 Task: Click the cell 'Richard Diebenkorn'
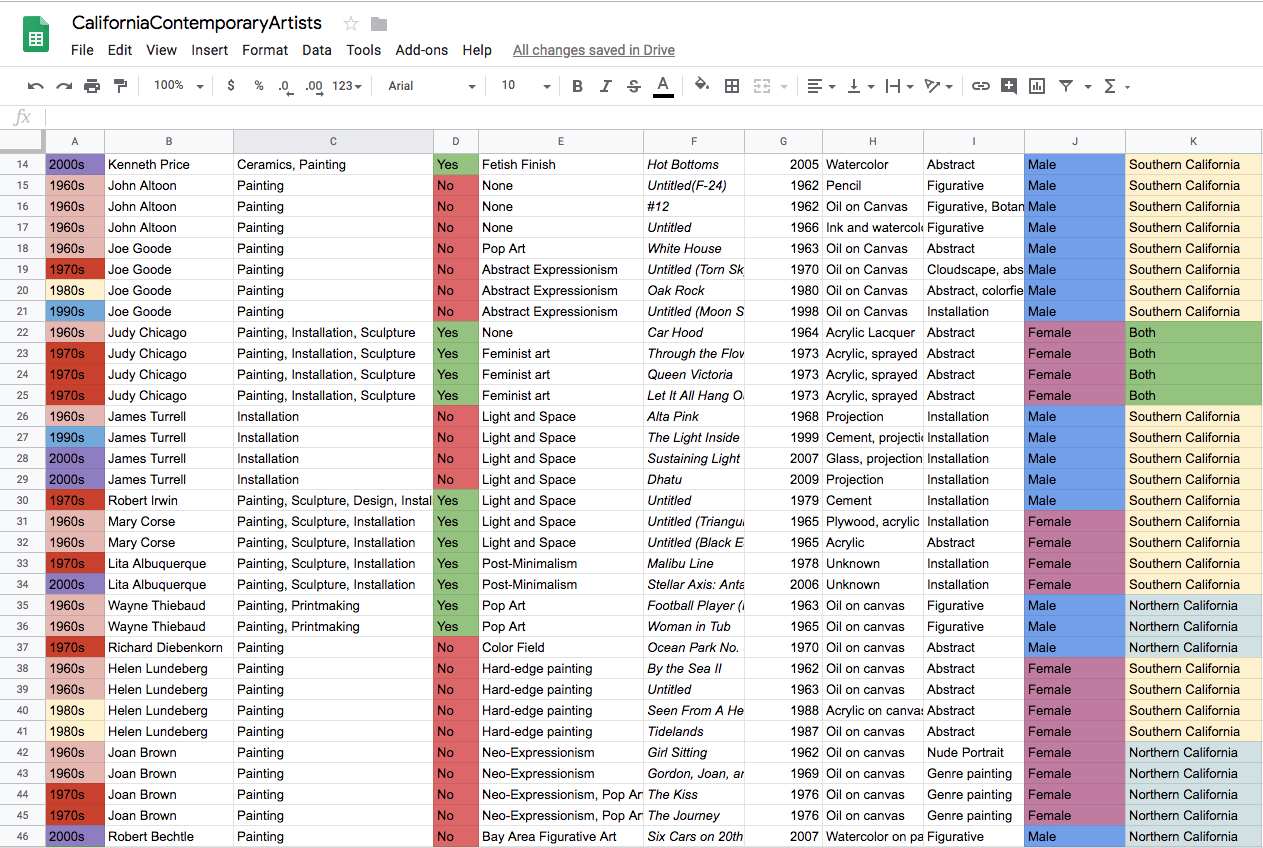point(169,648)
